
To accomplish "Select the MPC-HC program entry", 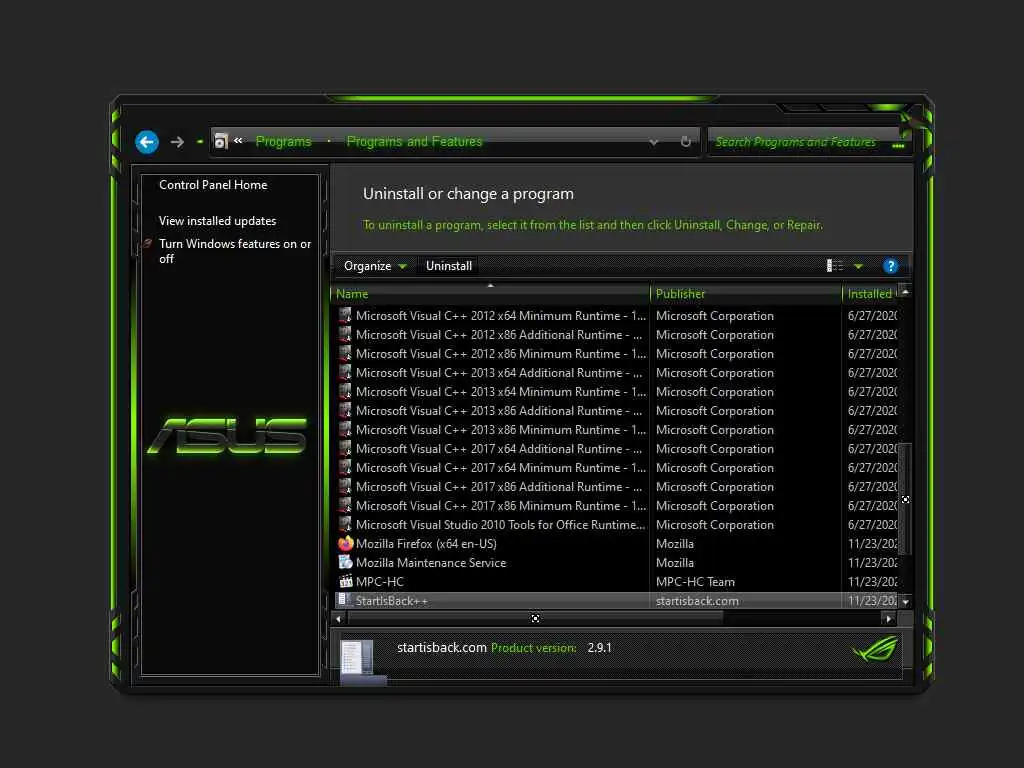I will [x=379, y=581].
